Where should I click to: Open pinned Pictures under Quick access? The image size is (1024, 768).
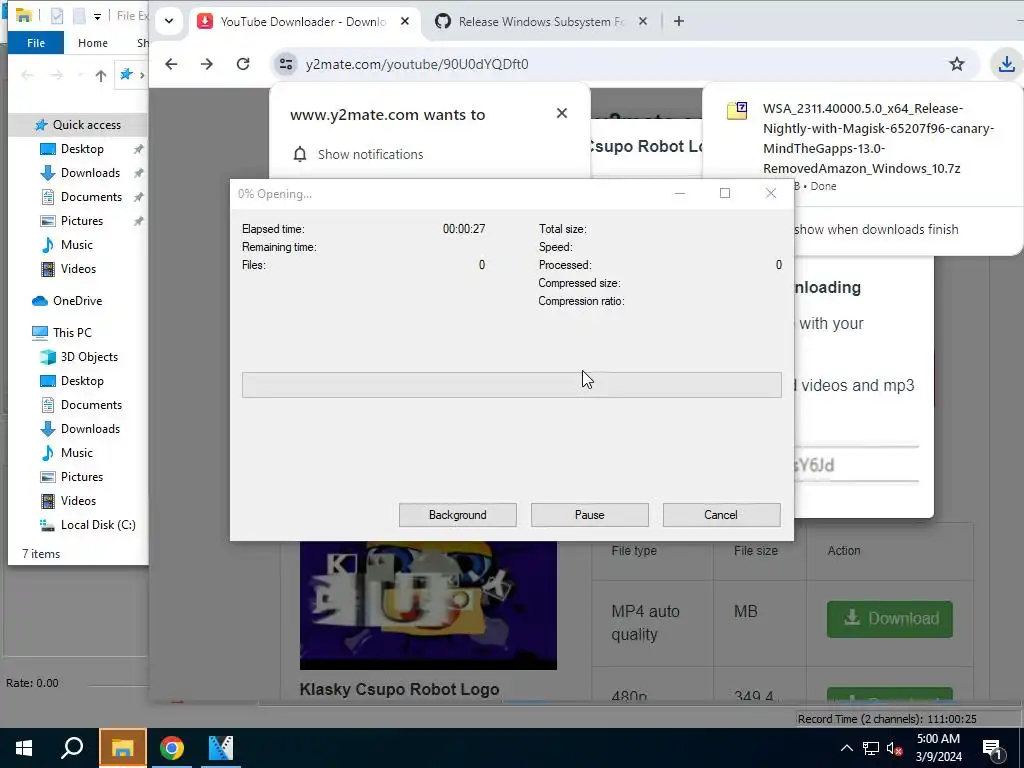pyautogui.click(x=82, y=221)
